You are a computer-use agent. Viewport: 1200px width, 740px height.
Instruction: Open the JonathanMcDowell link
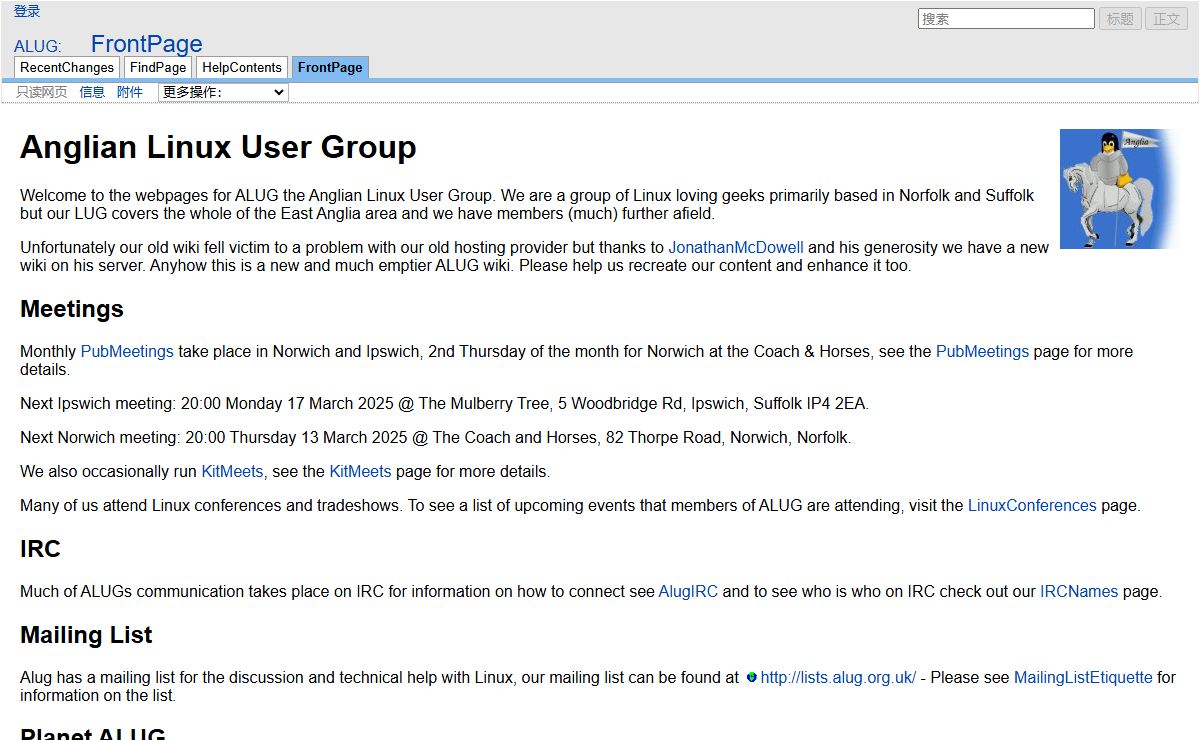(736, 248)
